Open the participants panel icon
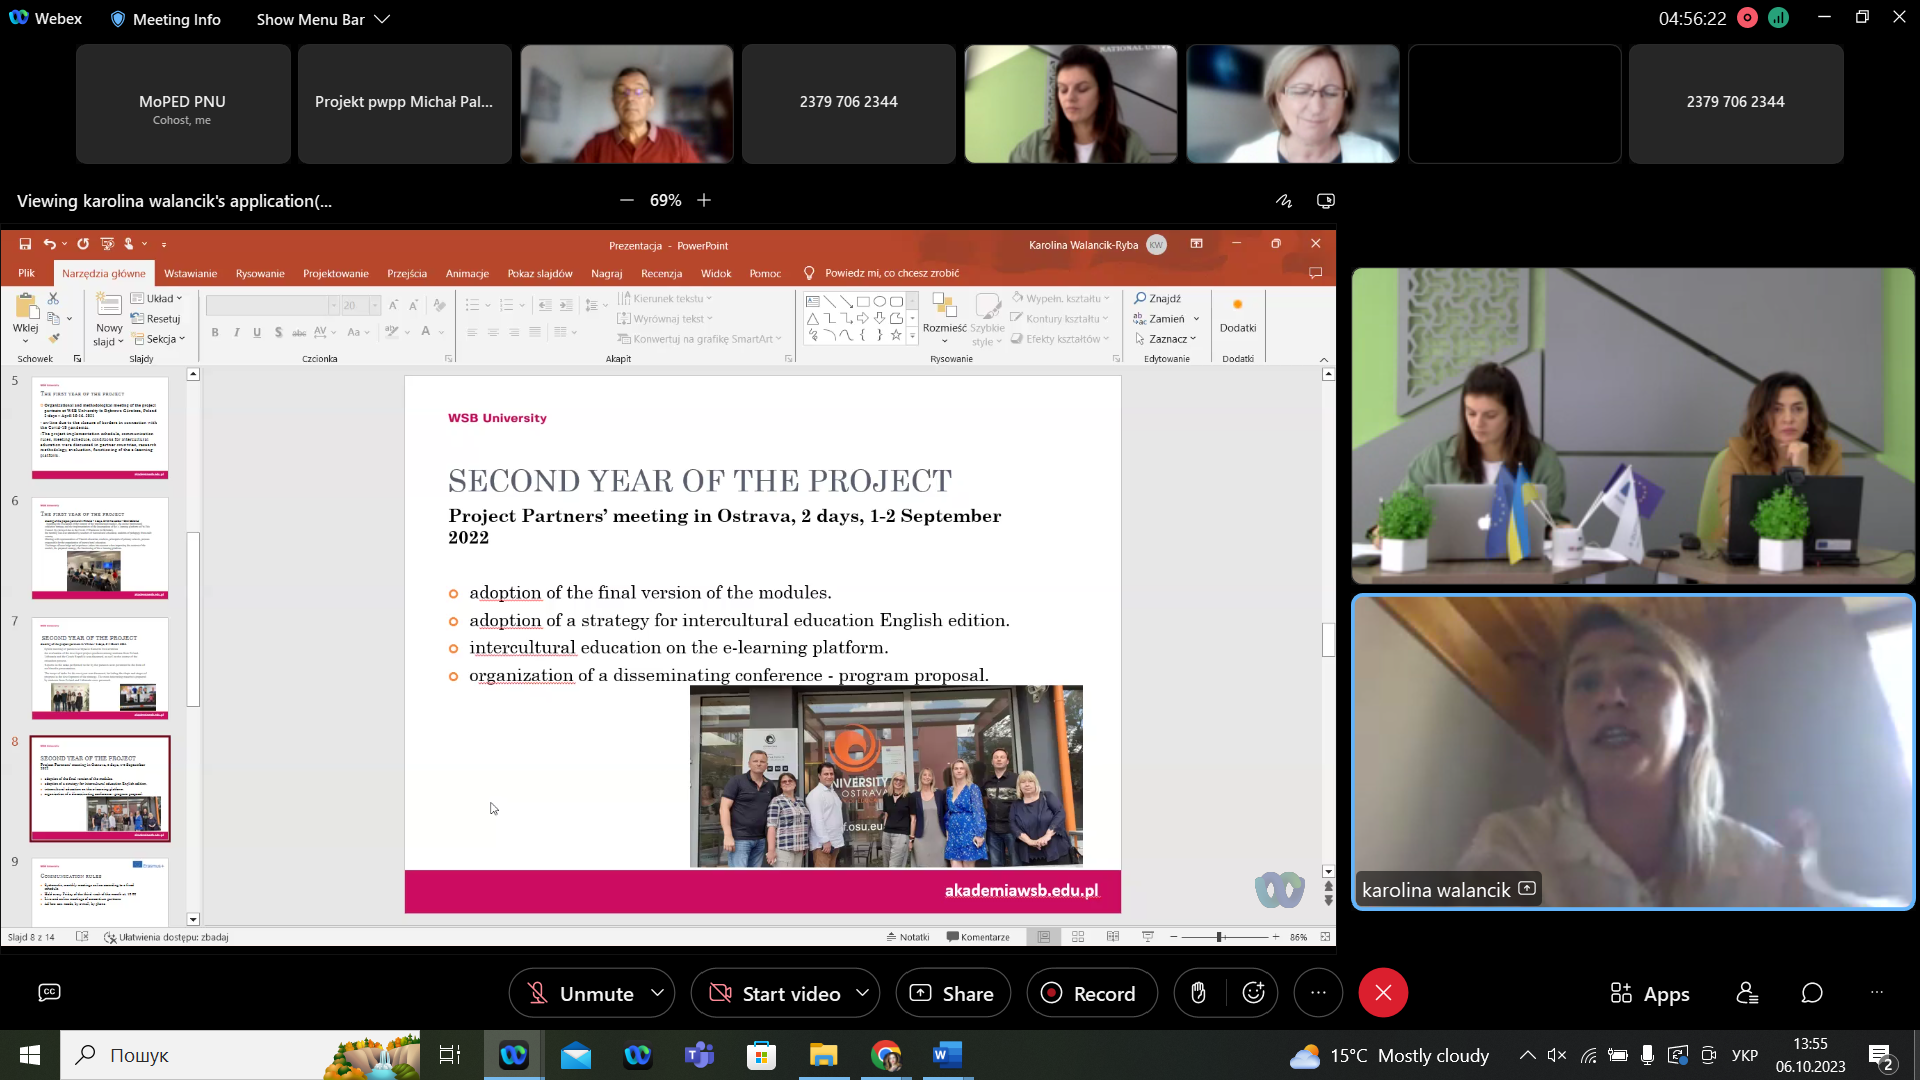The height and width of the screenshot is (1080, 1920). tap(1747, 993)
